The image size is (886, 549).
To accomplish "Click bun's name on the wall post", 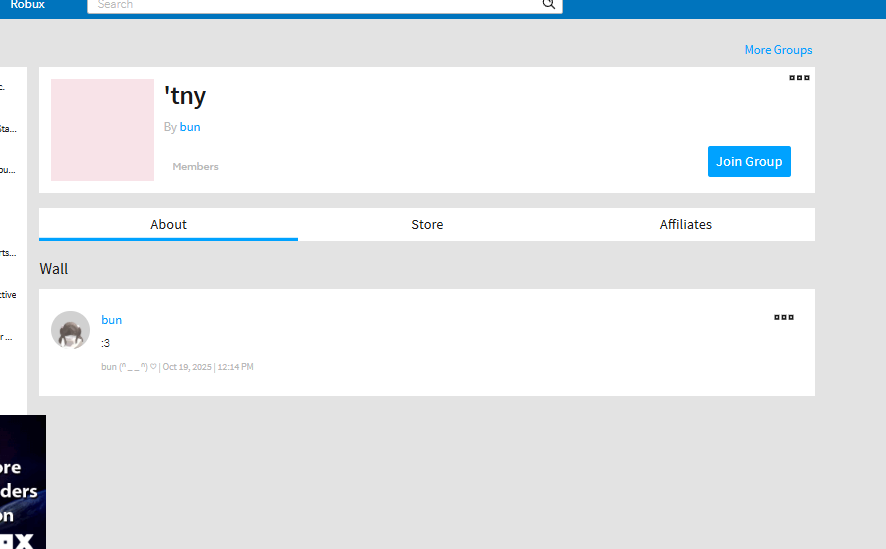I will [x=111, y=320].
